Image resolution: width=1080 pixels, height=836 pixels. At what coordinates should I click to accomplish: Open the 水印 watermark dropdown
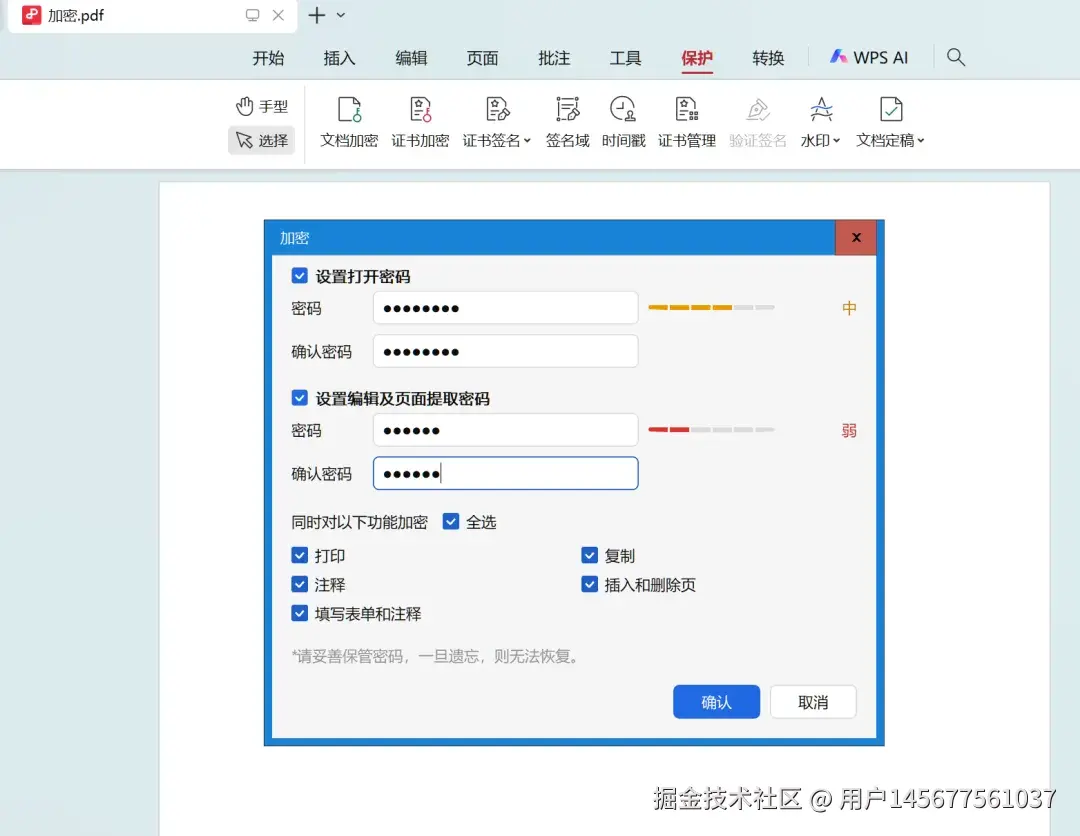[820, 122]
